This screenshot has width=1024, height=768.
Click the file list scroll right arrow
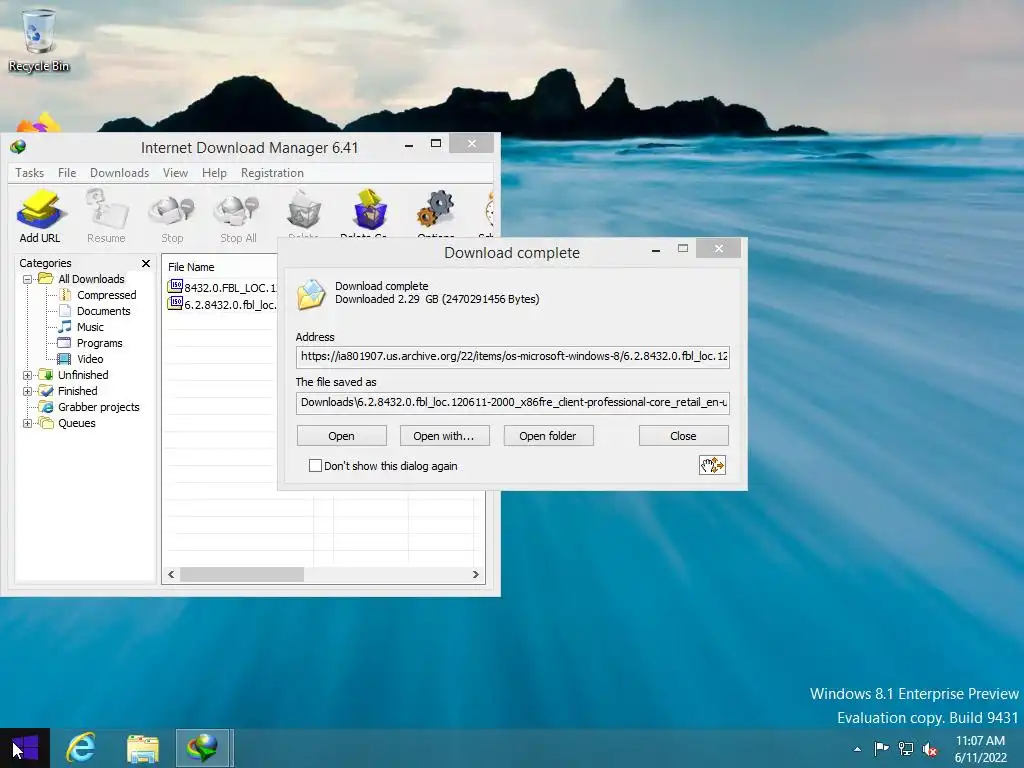click(475, 575)
